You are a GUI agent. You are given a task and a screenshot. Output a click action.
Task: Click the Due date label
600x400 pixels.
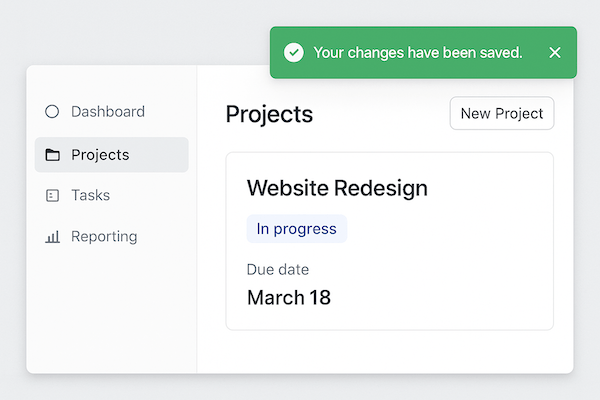point(277,270)
